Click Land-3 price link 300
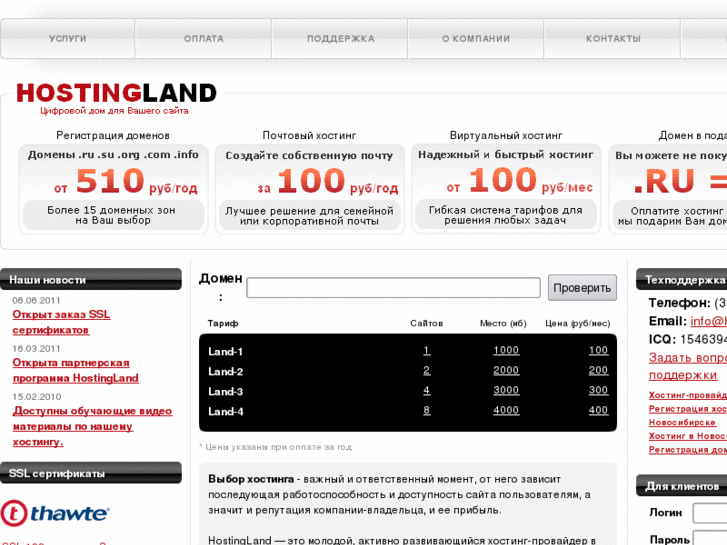 click(x=598, y=391)
